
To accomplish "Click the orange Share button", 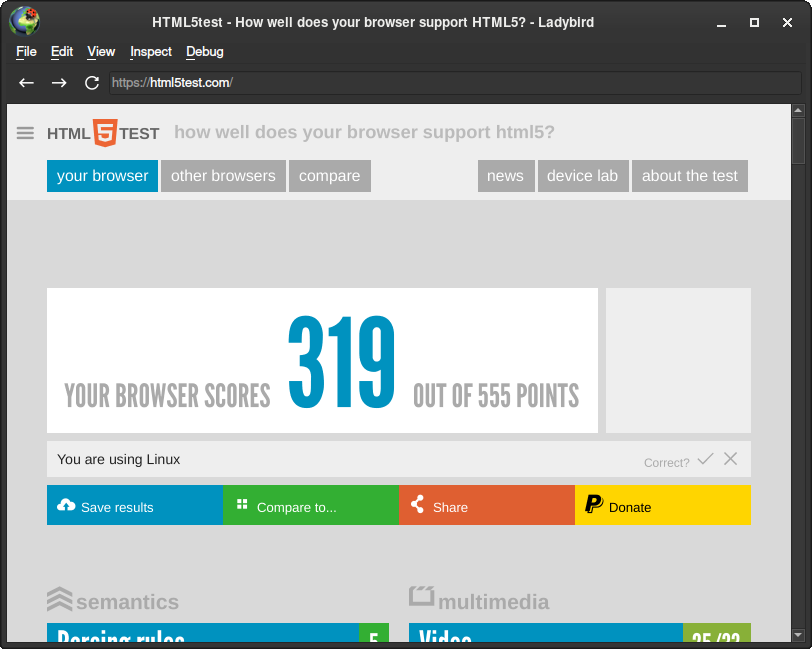I will click(487, 505).
